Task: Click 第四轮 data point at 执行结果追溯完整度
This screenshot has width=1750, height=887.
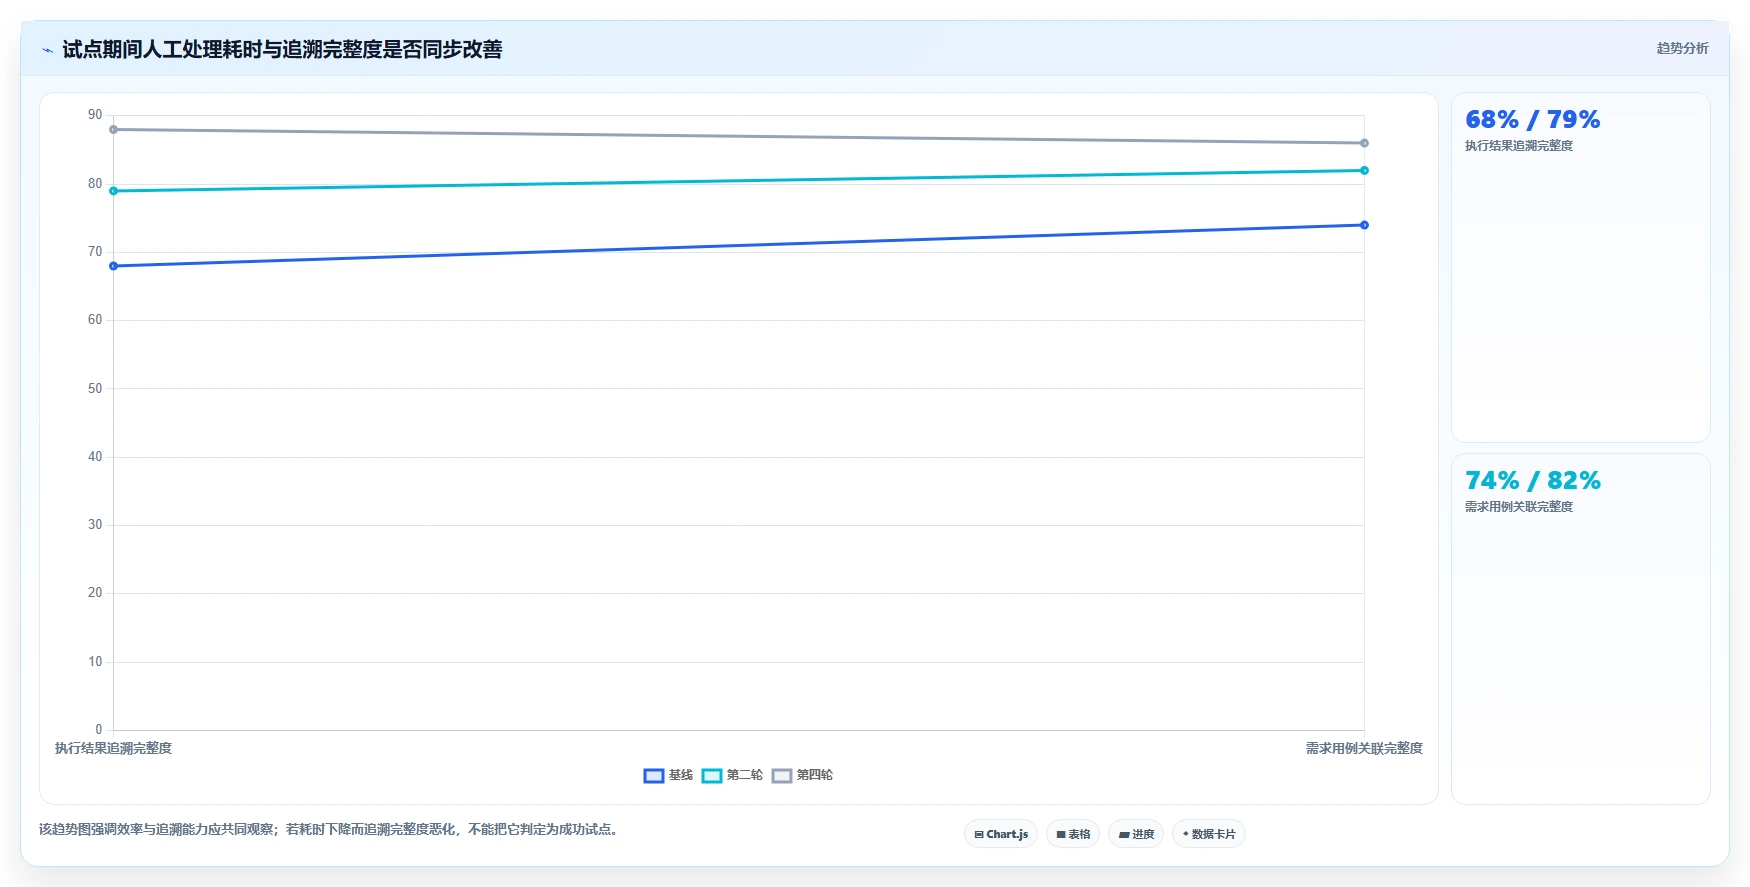Action: pyautogui.click(x=113, y=129)
